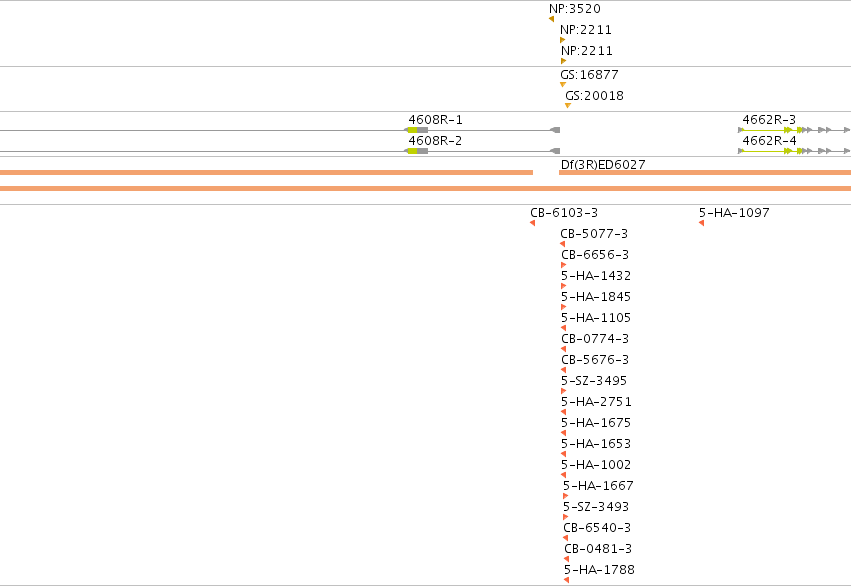This screenshot has width=851, height=586.
Task: Click the yellow-green exon box of 4608R-2
Action: [412, 151]
